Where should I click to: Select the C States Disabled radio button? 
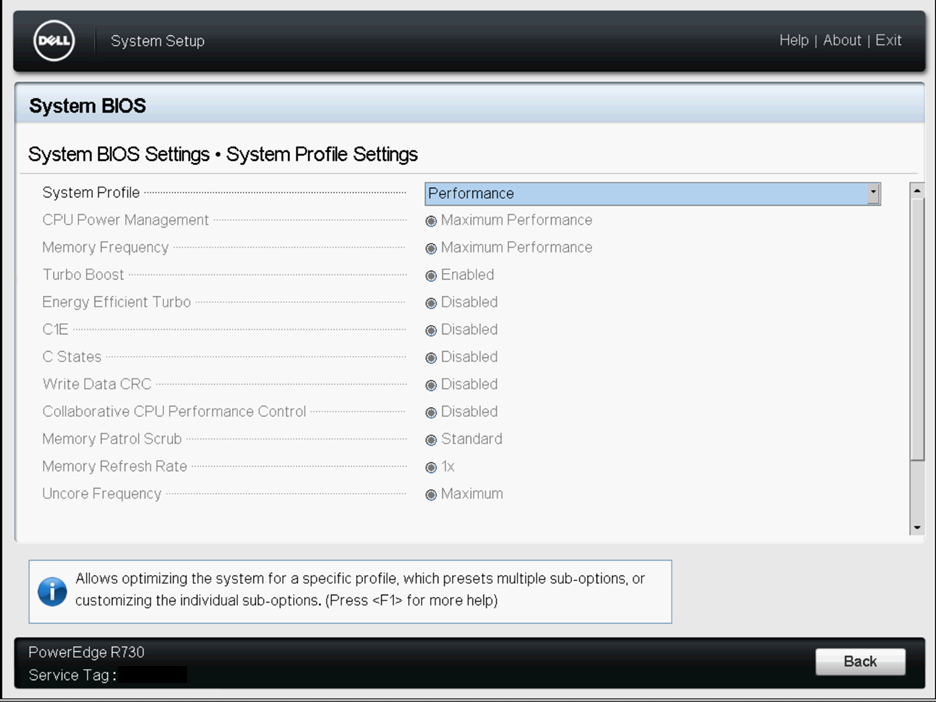[x=431, y=358]
